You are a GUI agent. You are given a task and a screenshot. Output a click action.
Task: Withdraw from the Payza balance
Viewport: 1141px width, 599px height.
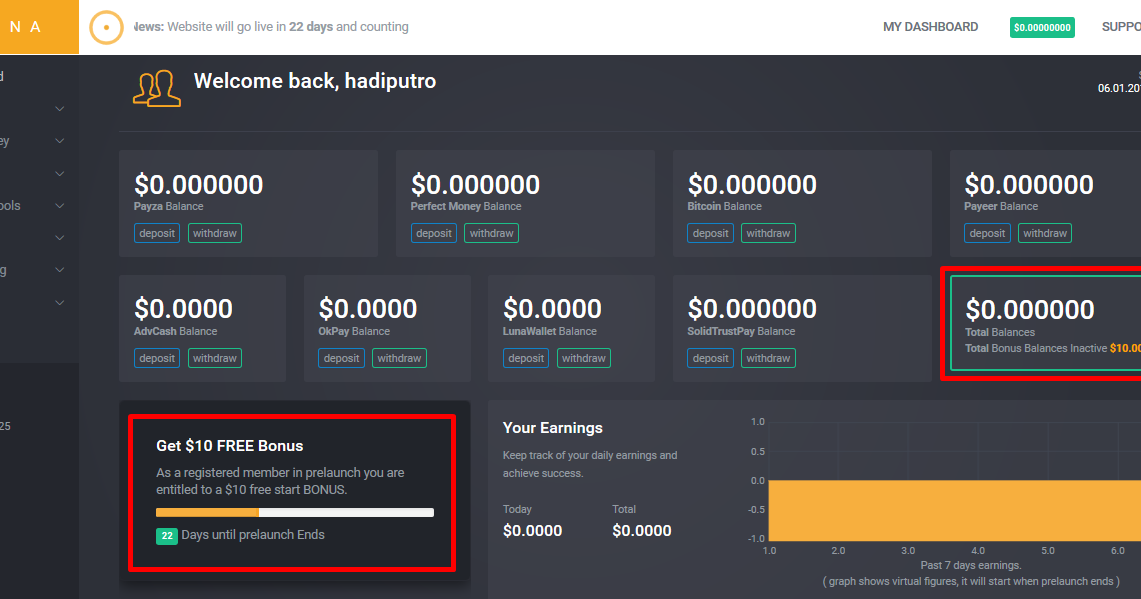[215, 233]
